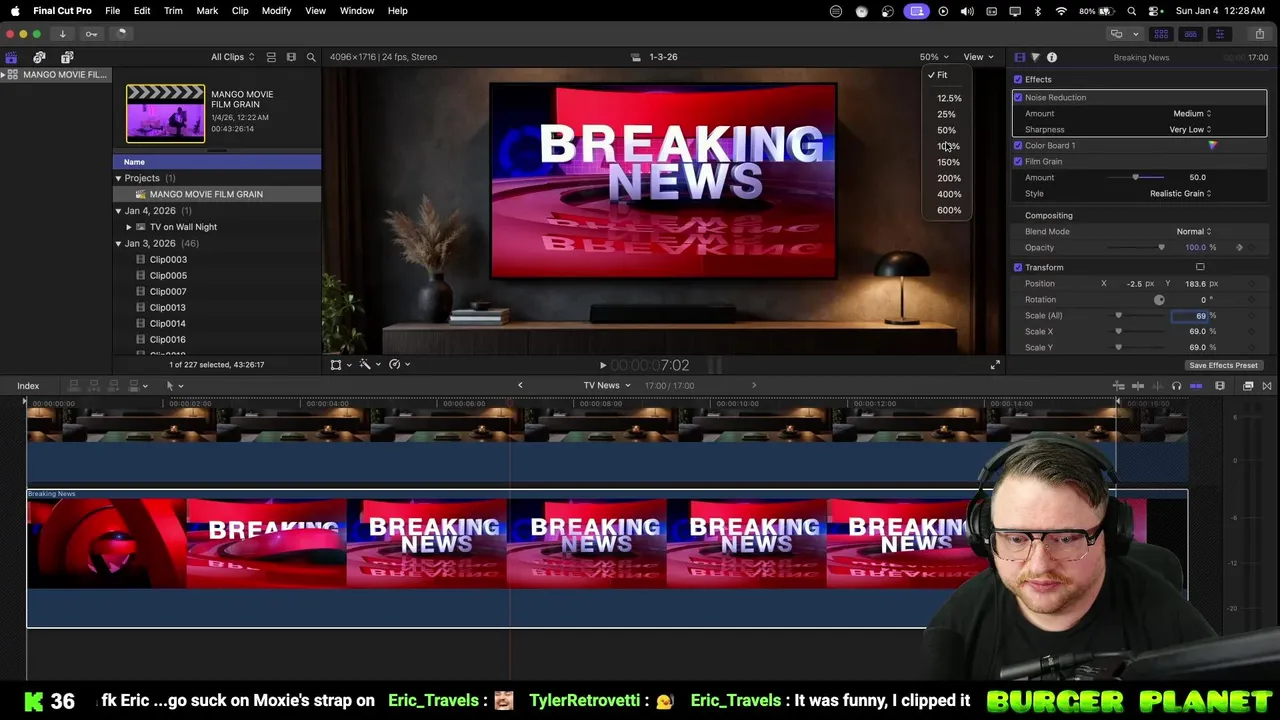
Task: Expand TV on Wall Night item
Action: tap(128, 227)
